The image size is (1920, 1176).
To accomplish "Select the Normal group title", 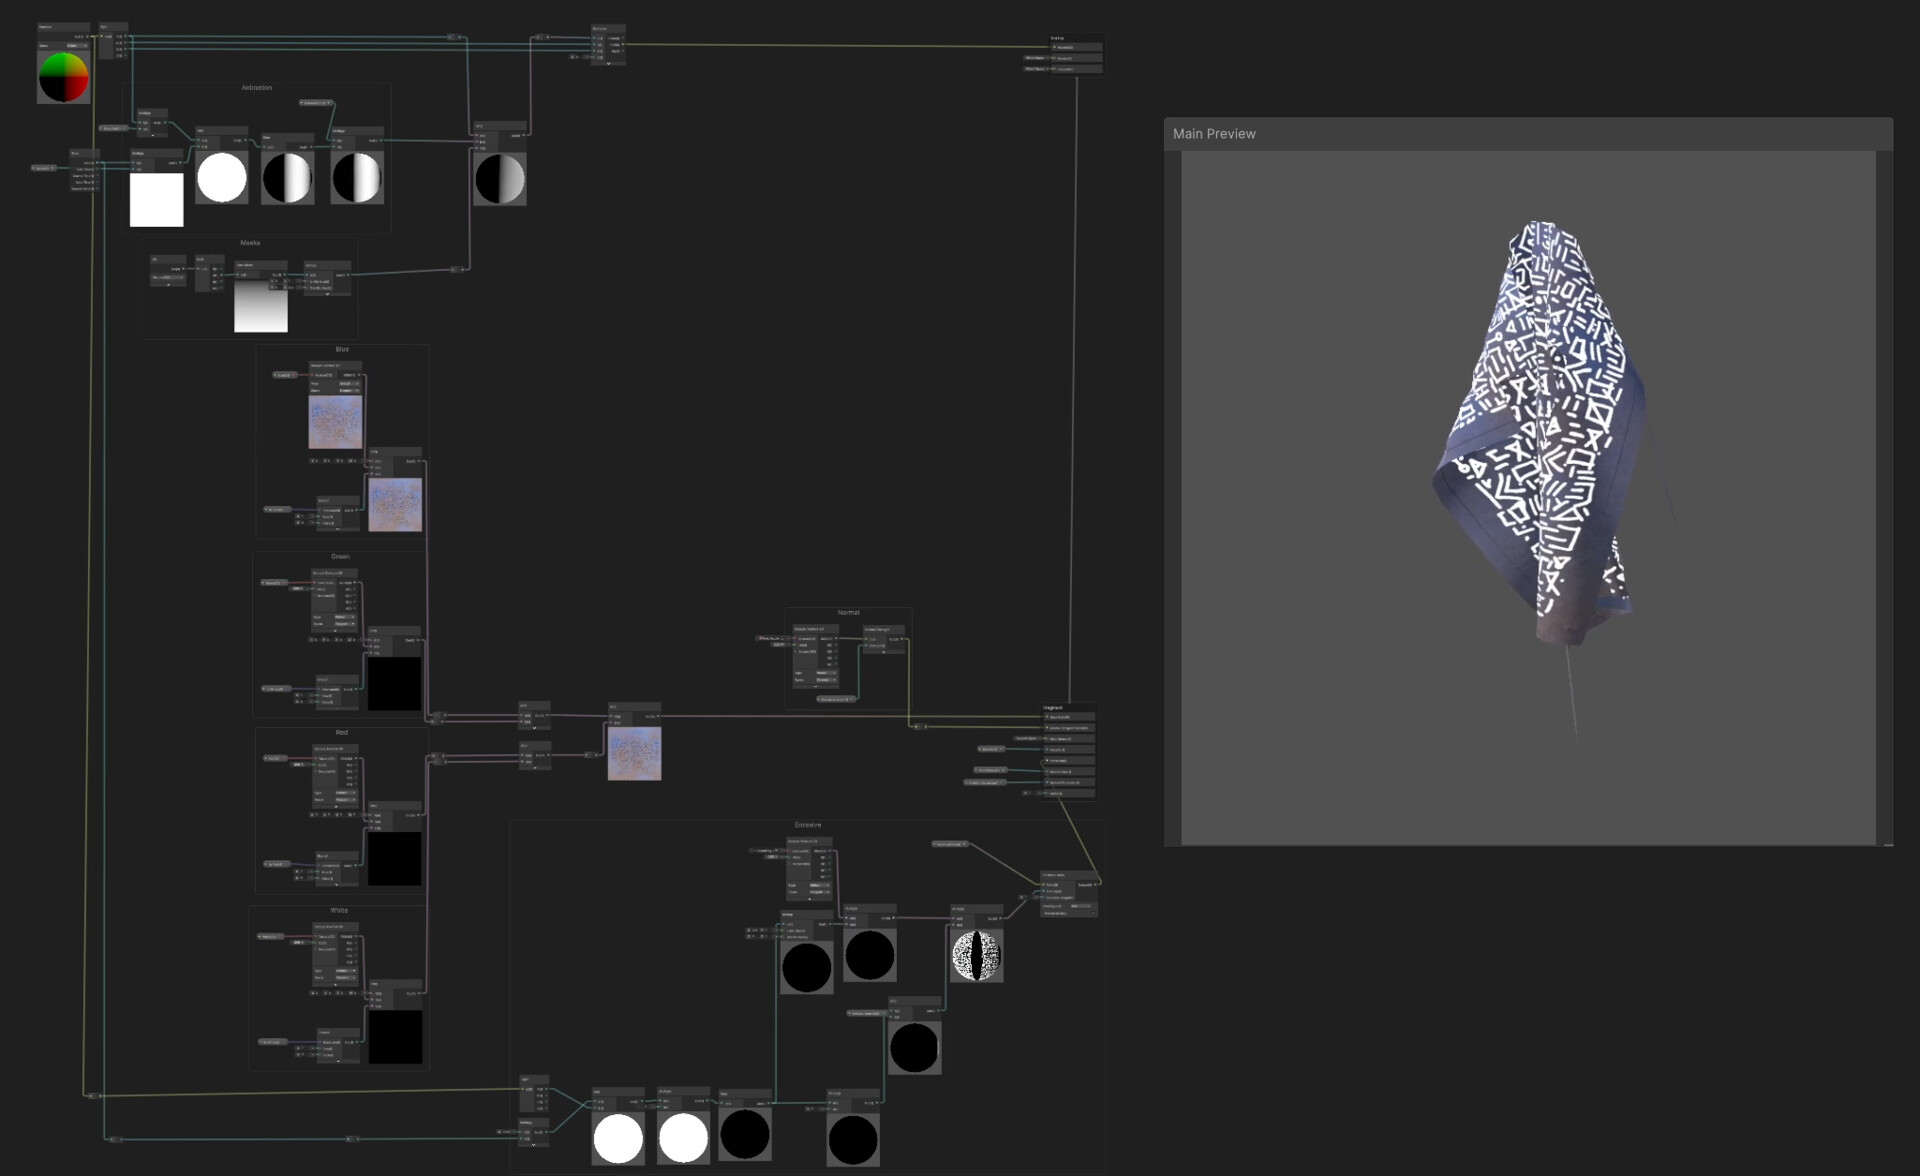I will pyautogui.click(x=848, y=612).
